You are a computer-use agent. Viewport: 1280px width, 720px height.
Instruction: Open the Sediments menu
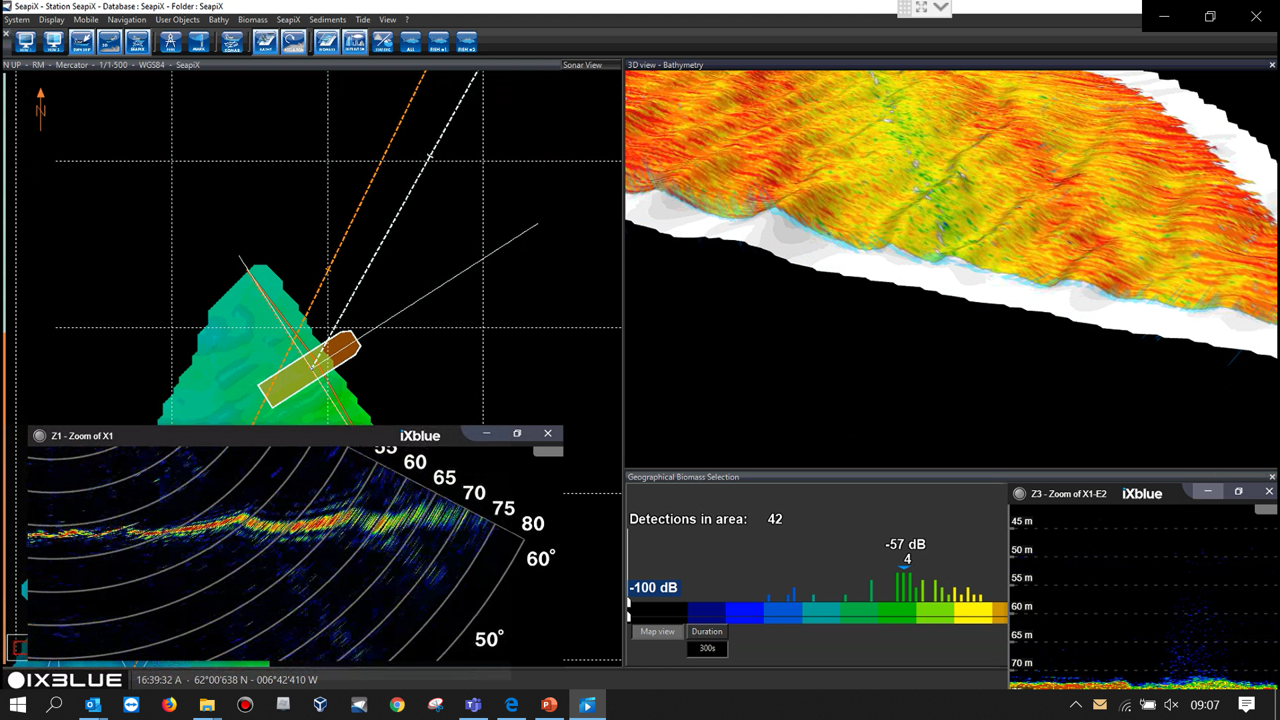pyautogui.click(x=327, y=20)
